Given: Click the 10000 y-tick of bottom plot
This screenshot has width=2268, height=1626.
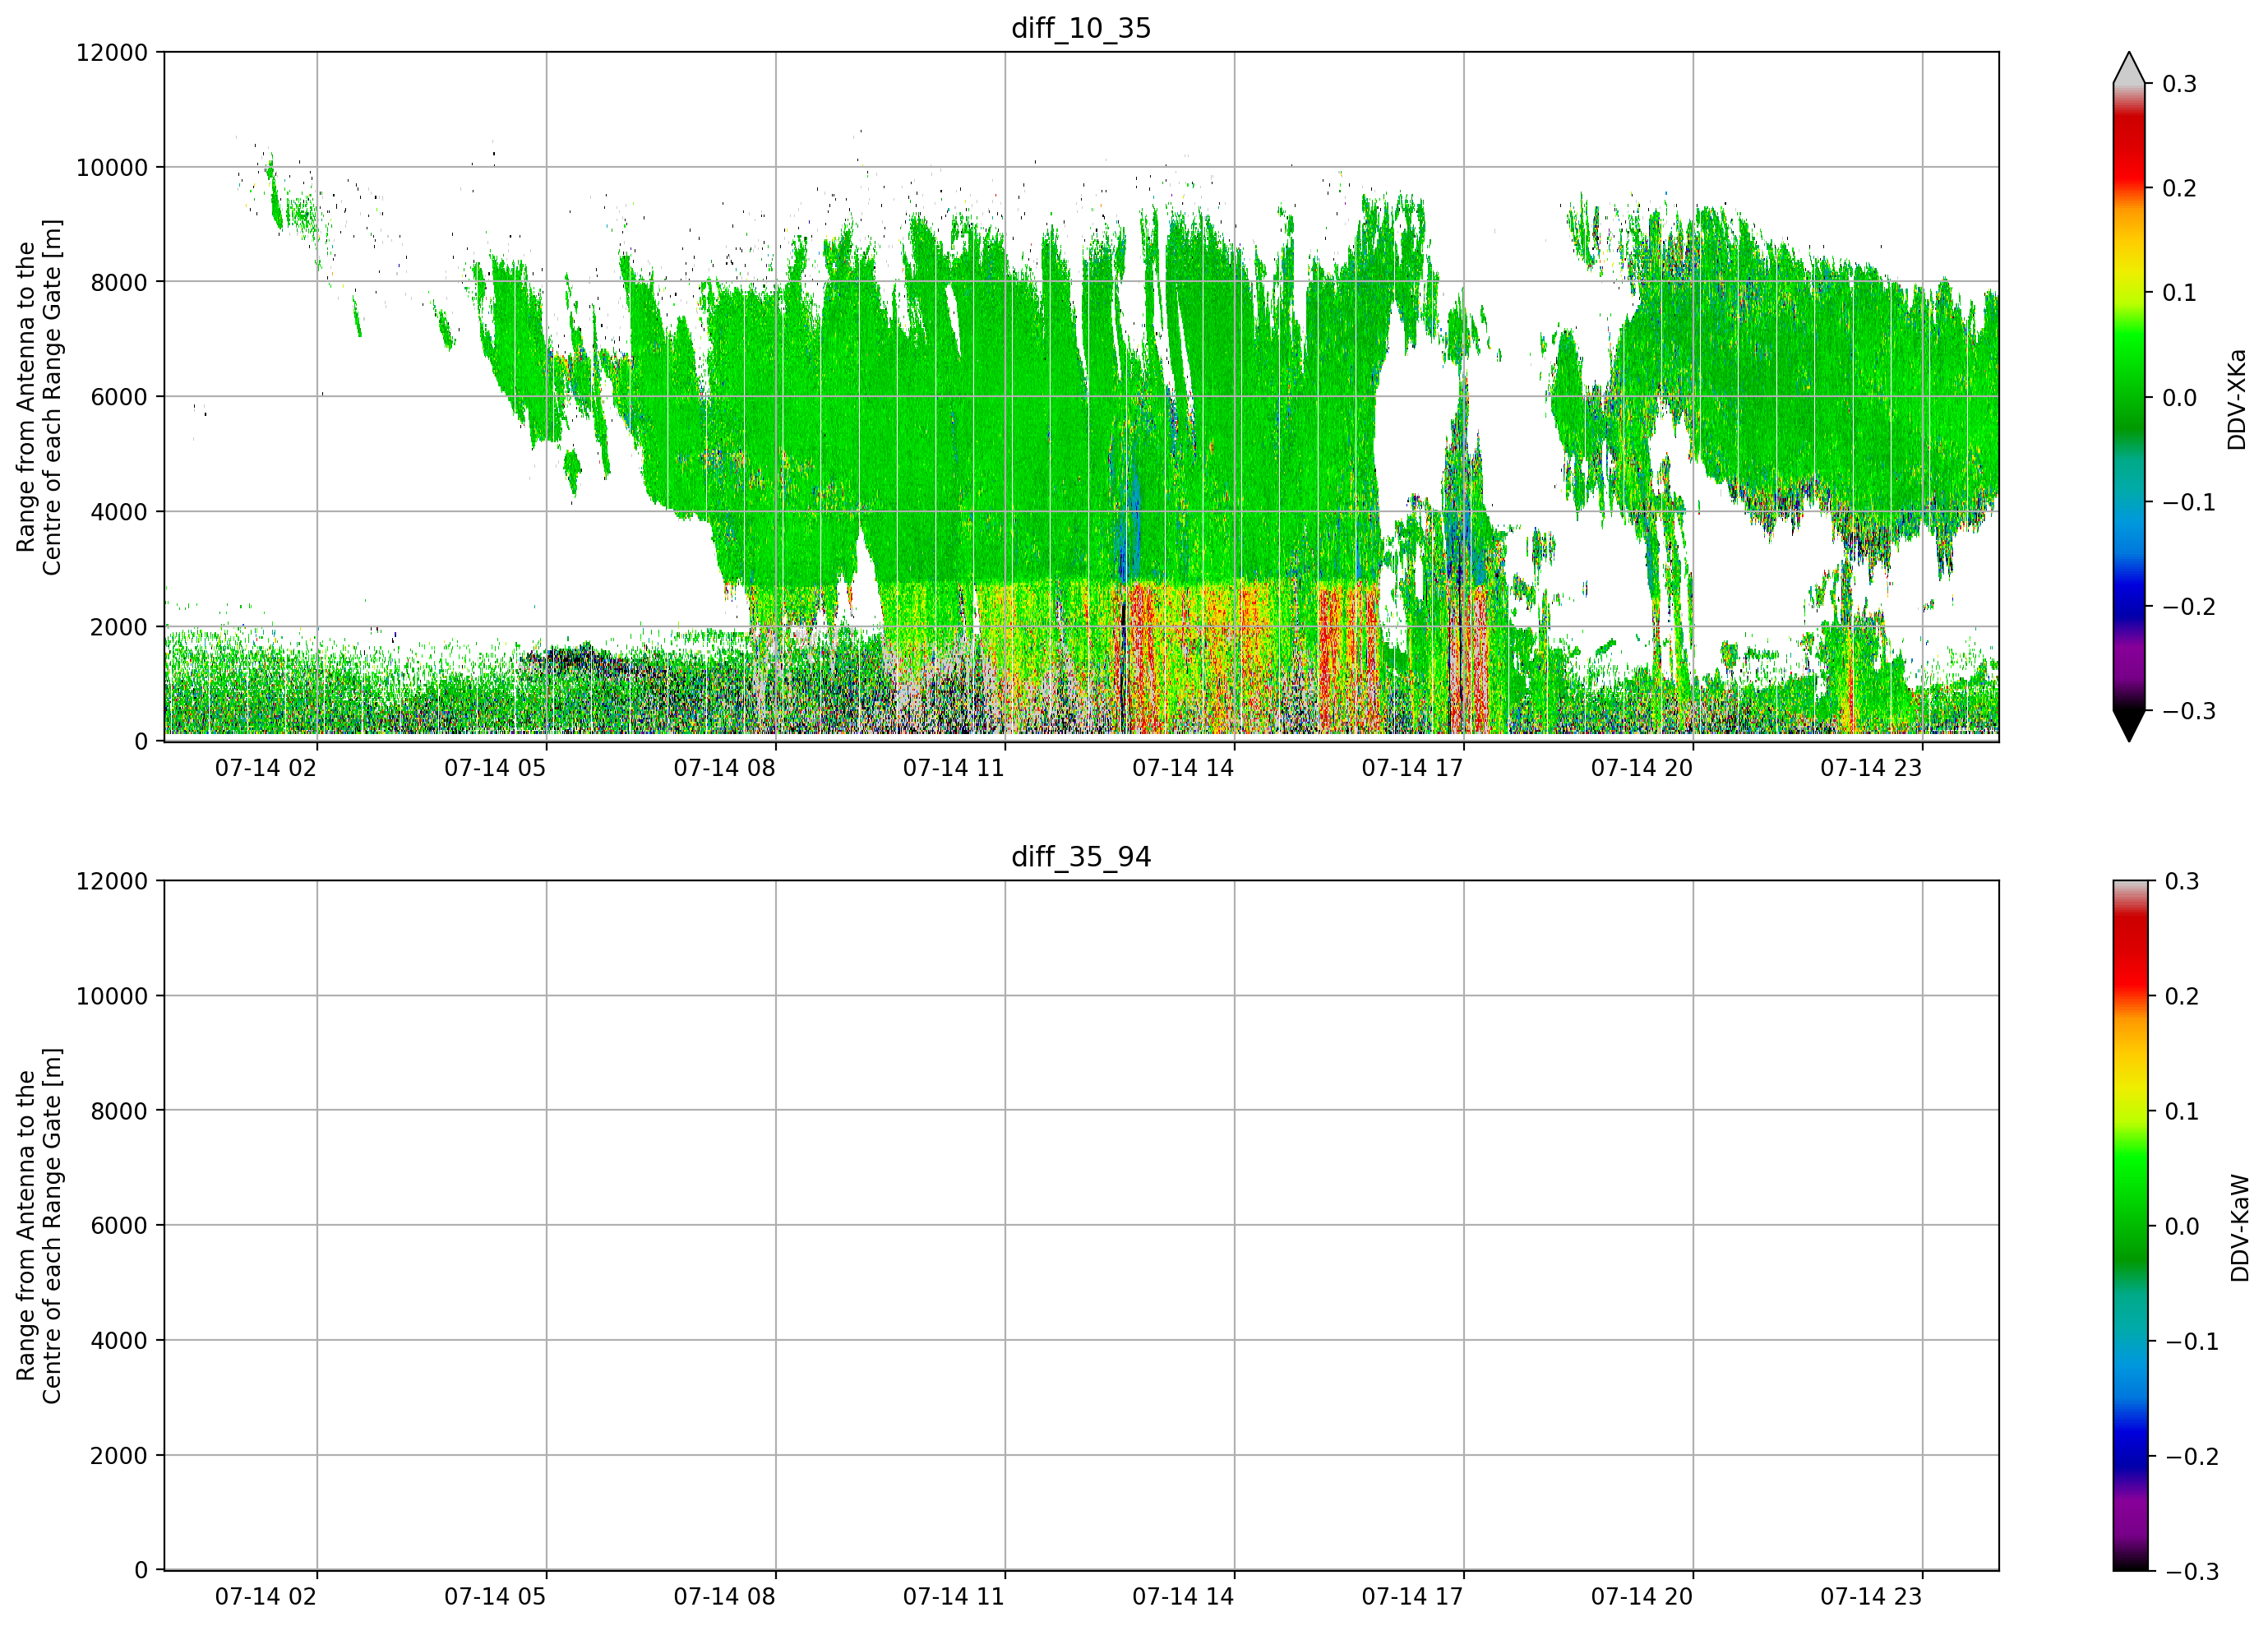Looking at the screenshot, I should point(112,996).
